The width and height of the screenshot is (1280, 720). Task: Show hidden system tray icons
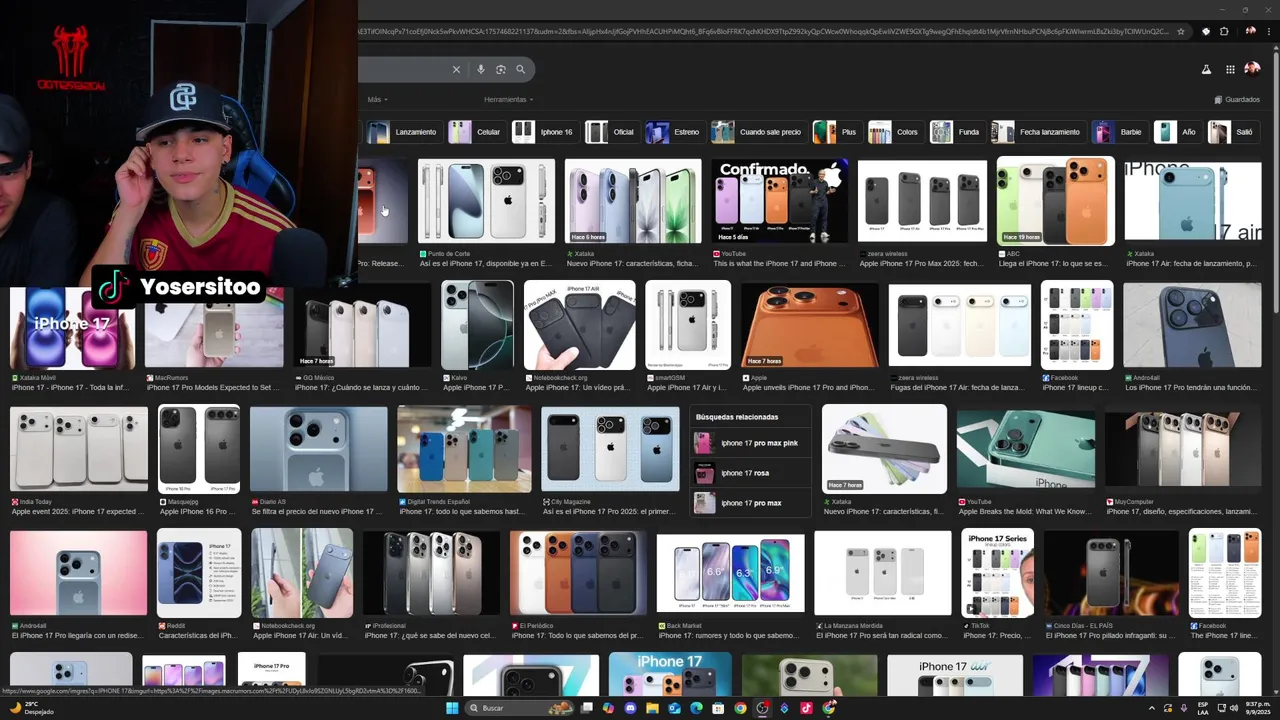[1151, 708]
